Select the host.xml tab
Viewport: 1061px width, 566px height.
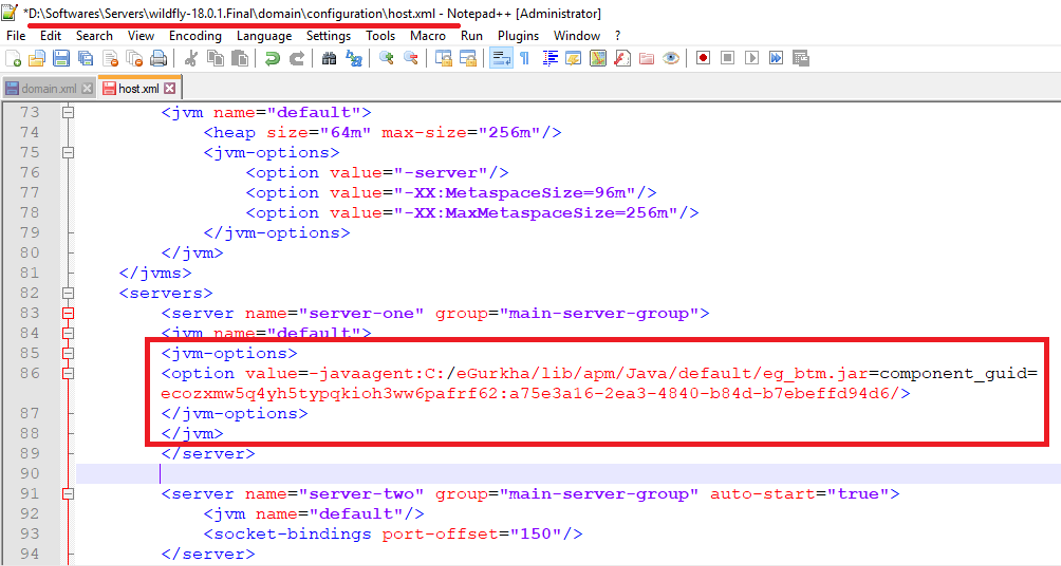139,89
